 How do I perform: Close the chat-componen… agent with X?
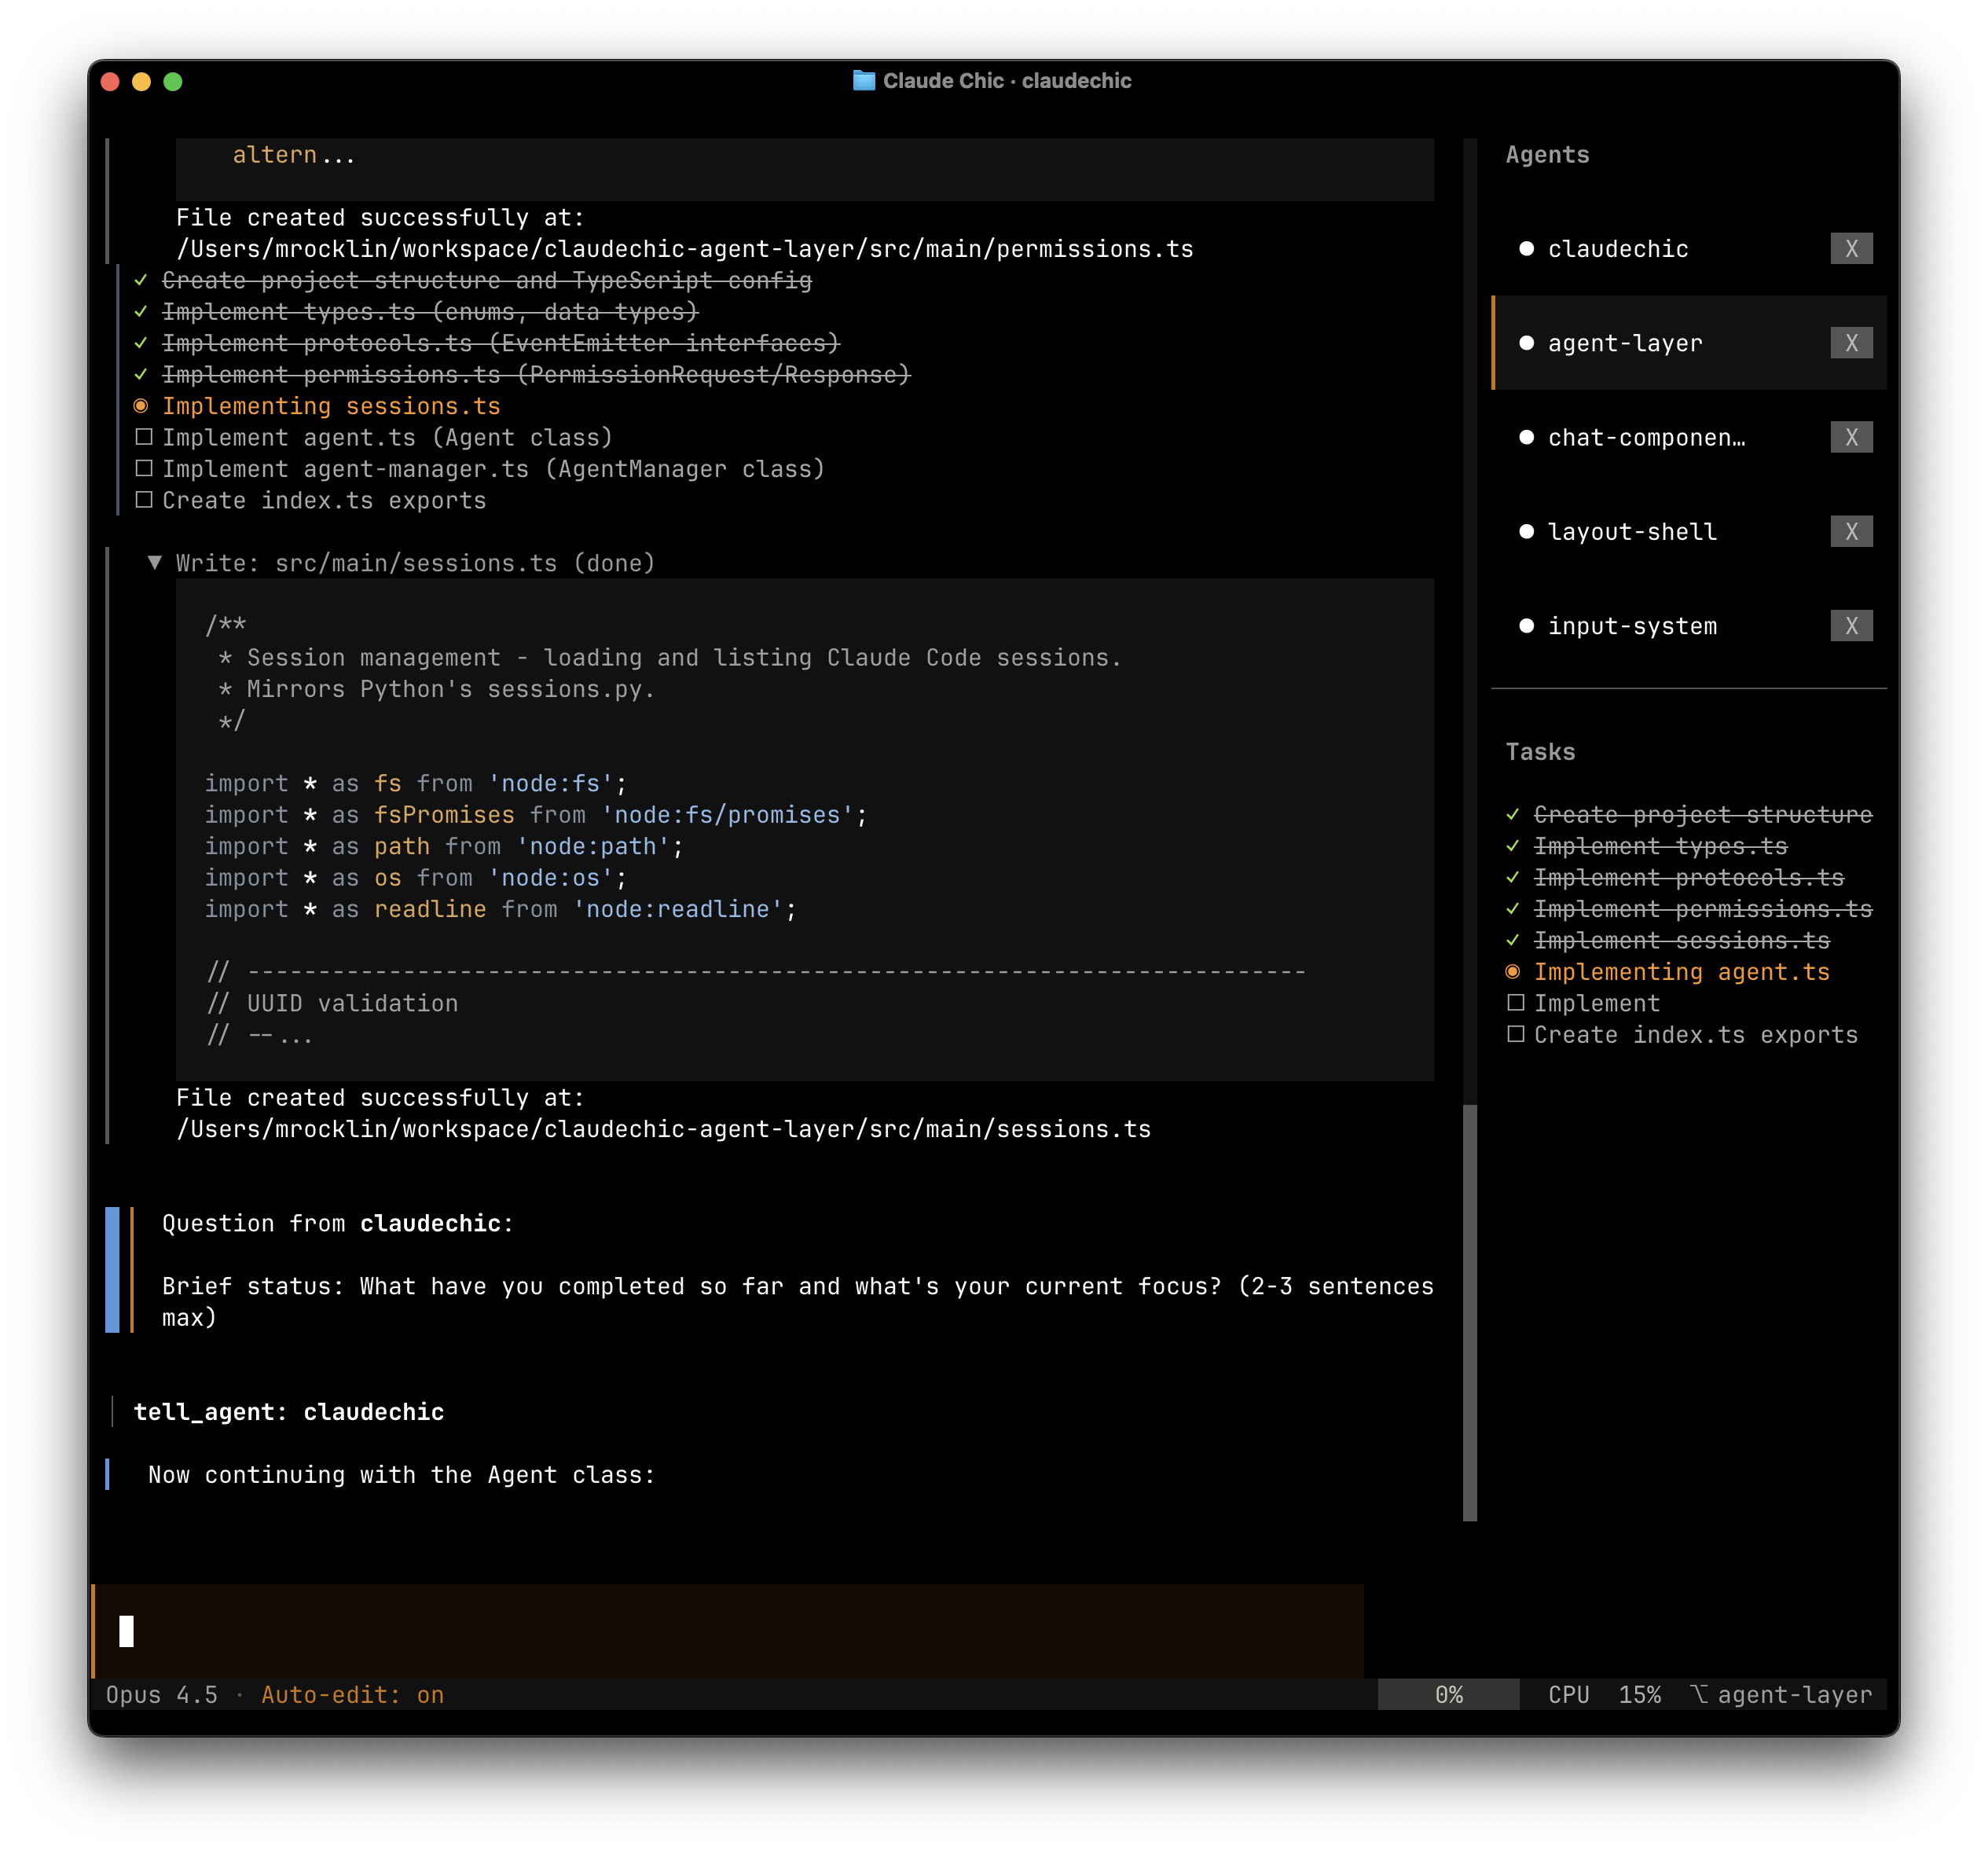click(1851, 437)
